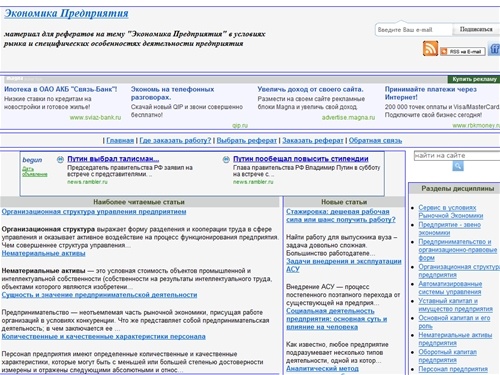Open the Нематериальные активы article link
This screenshot has height=375, width=500.
(x=43, y=253)
